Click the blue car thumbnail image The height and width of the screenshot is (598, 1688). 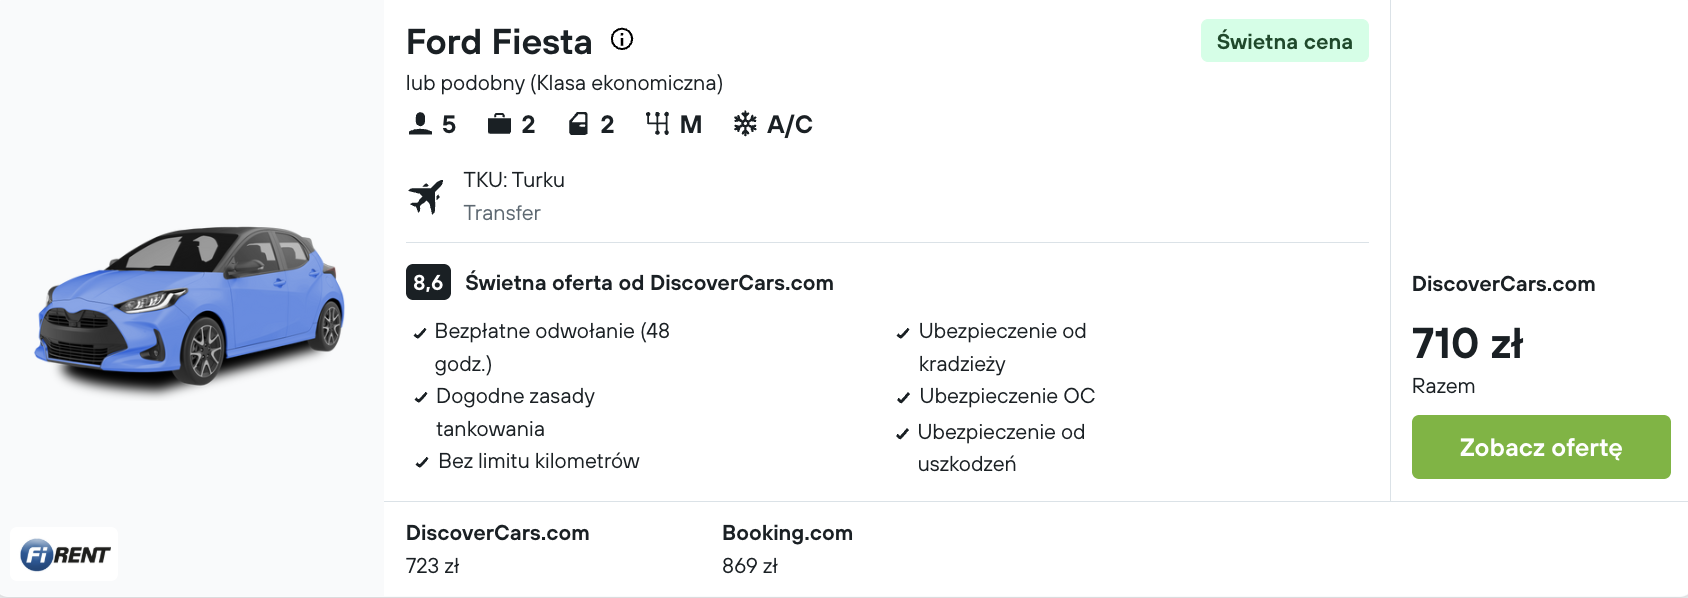[x=190, y=305]
